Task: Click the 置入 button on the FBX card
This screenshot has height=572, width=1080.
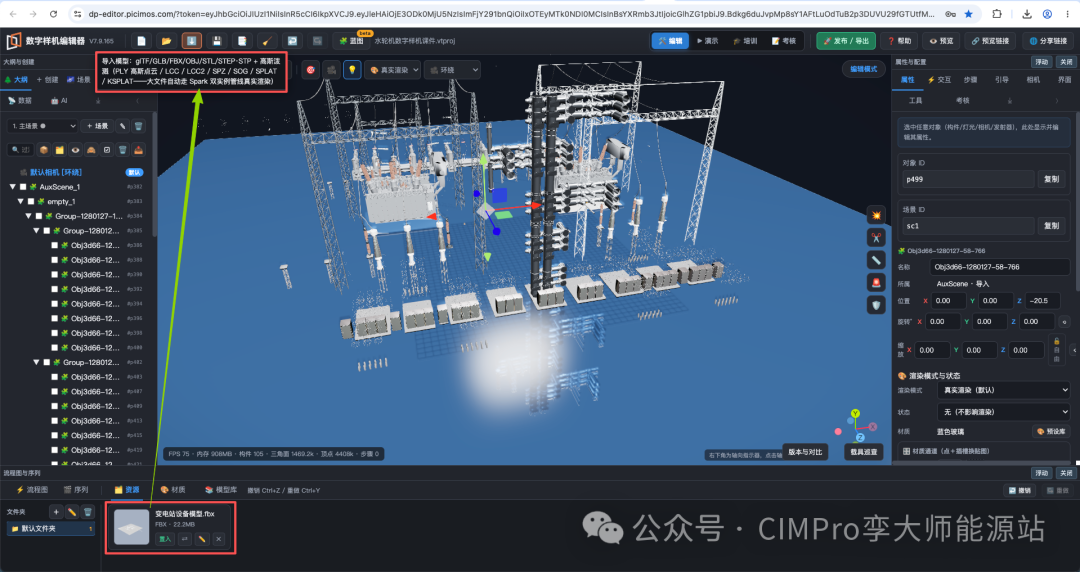Action: tap(165, 539)
